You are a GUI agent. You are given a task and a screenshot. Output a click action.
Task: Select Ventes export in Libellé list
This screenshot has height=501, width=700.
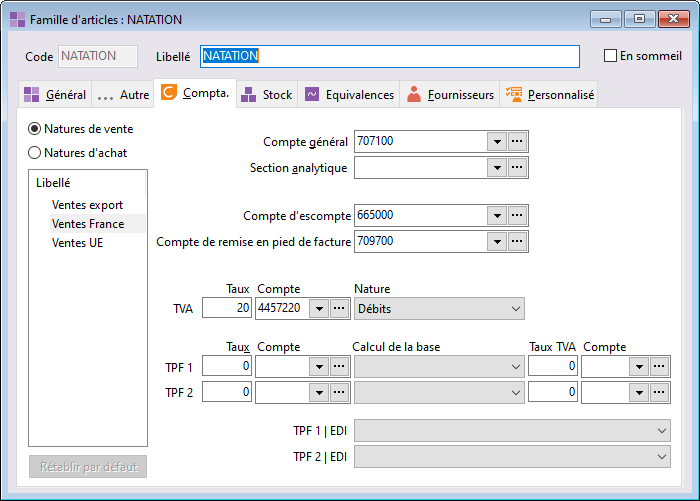[x=88, y=205]
